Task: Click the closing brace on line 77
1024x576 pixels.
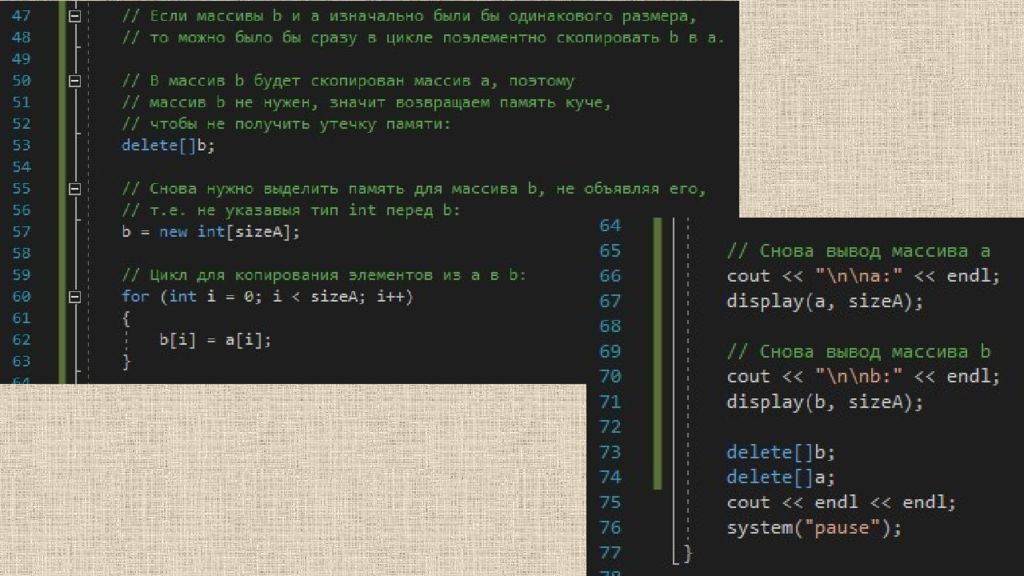Action: pyautogui.click(x=687, y=554)
